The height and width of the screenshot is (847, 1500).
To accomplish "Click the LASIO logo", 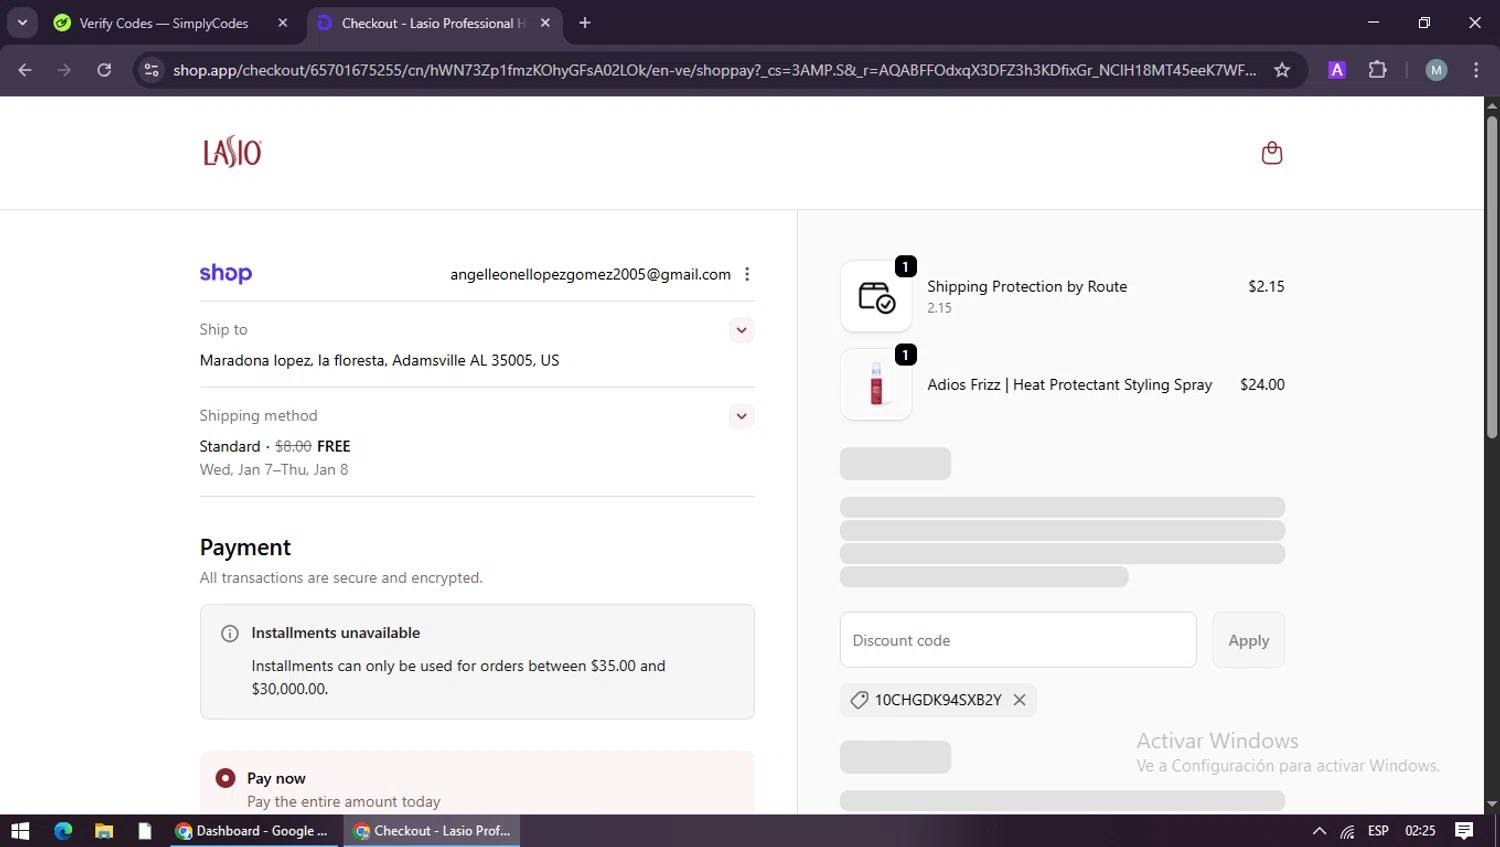I will (232, 152).
